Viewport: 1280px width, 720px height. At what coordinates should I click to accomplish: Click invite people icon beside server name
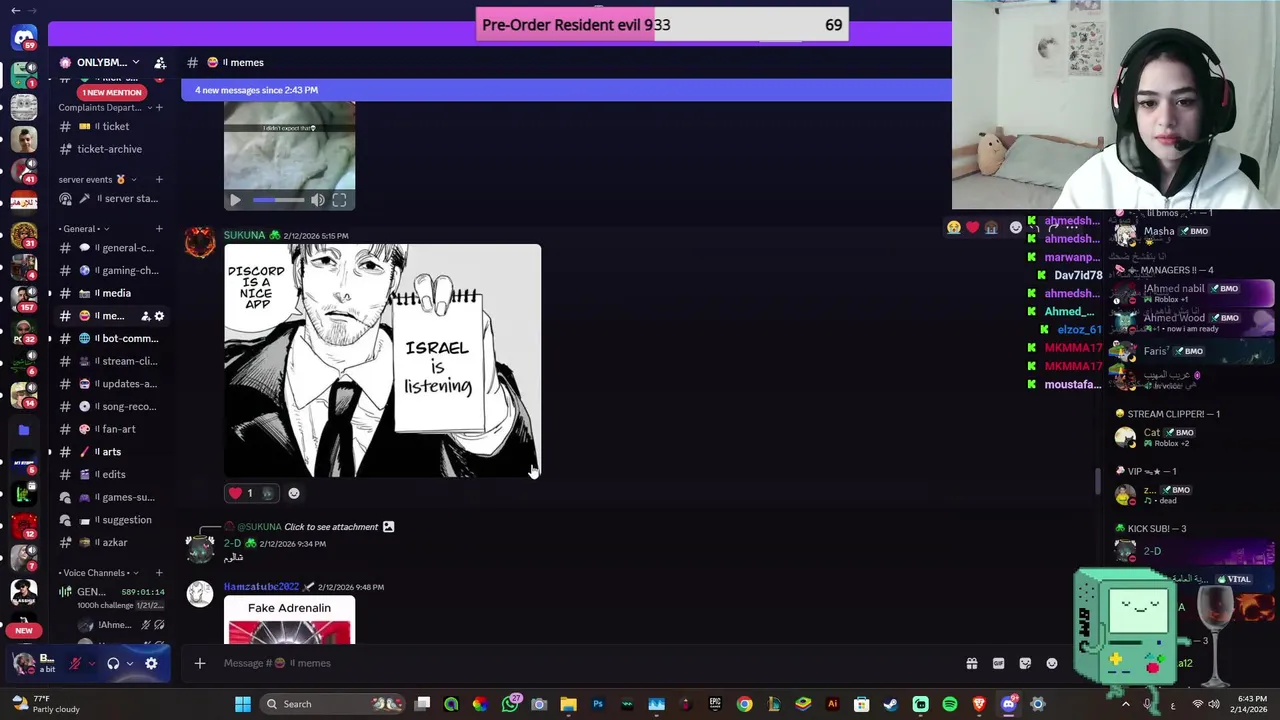(x=160, y=62)
